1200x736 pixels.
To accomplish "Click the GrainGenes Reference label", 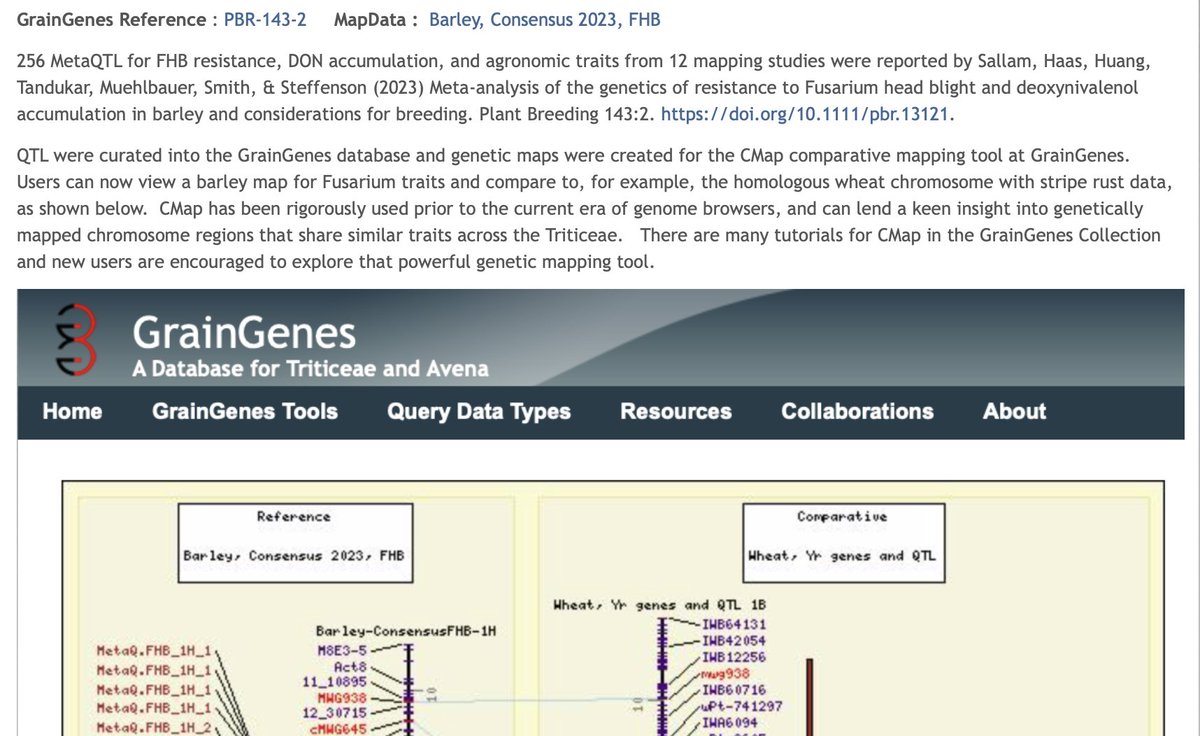I will pos(112,19).
